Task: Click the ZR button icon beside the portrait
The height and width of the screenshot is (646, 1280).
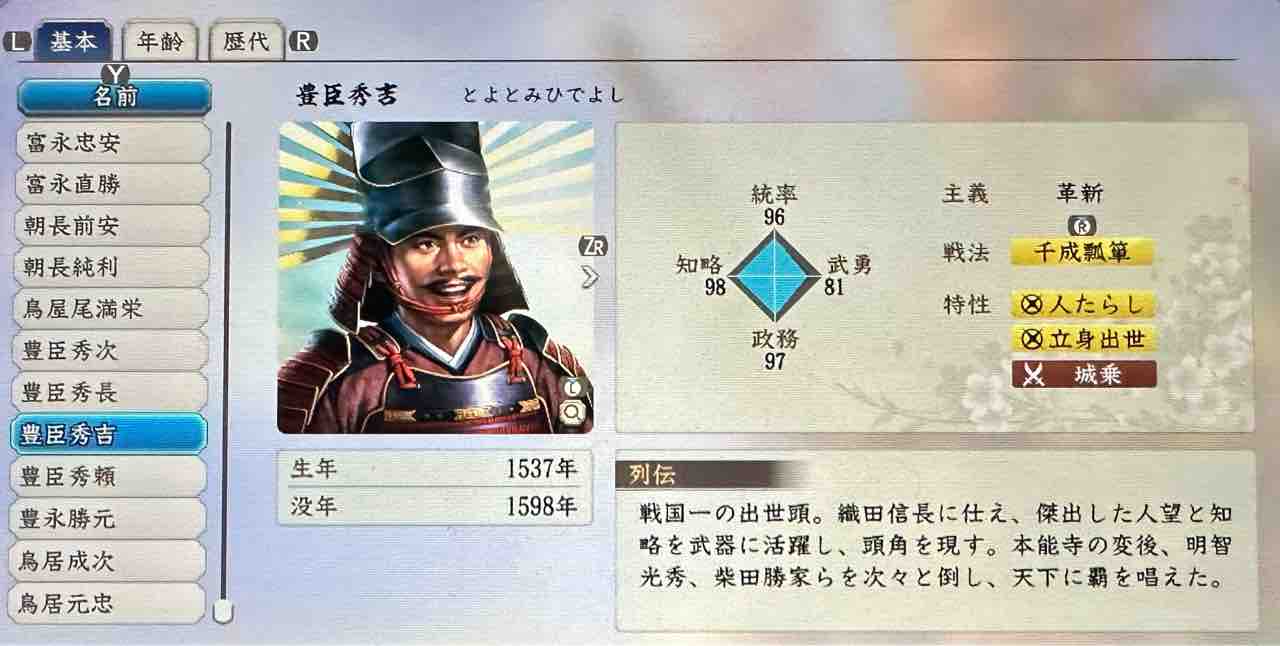Action: (592, 247)
